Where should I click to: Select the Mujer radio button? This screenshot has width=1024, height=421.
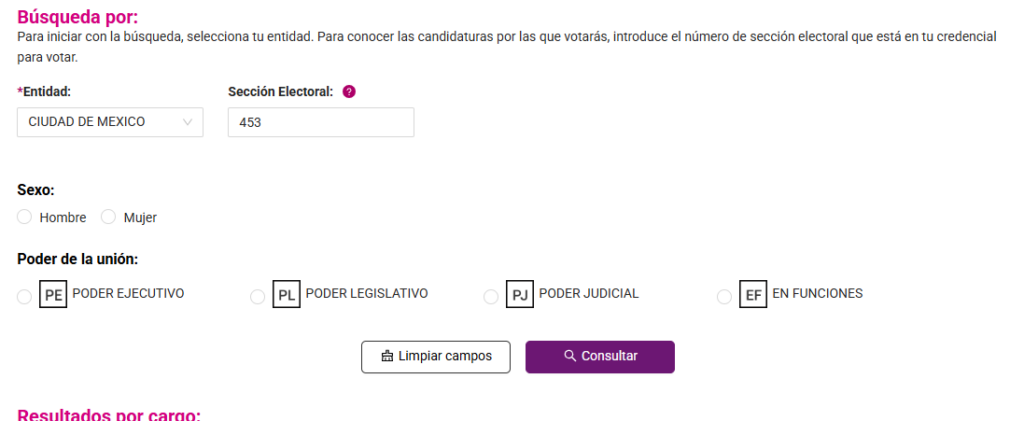(x=108, y=217)
